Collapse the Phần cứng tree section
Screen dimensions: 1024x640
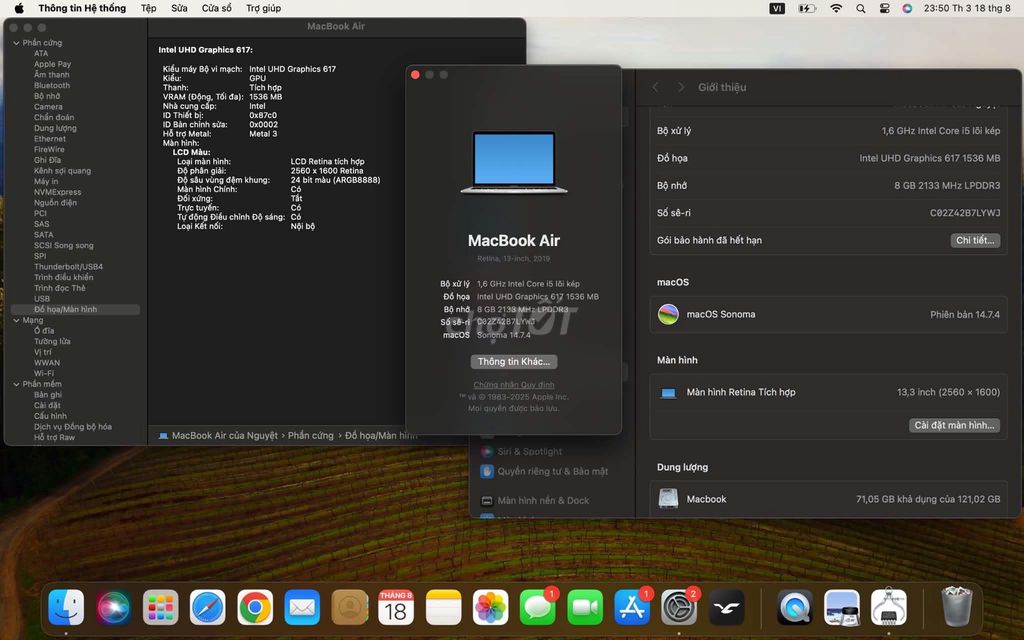click(16, 43)
